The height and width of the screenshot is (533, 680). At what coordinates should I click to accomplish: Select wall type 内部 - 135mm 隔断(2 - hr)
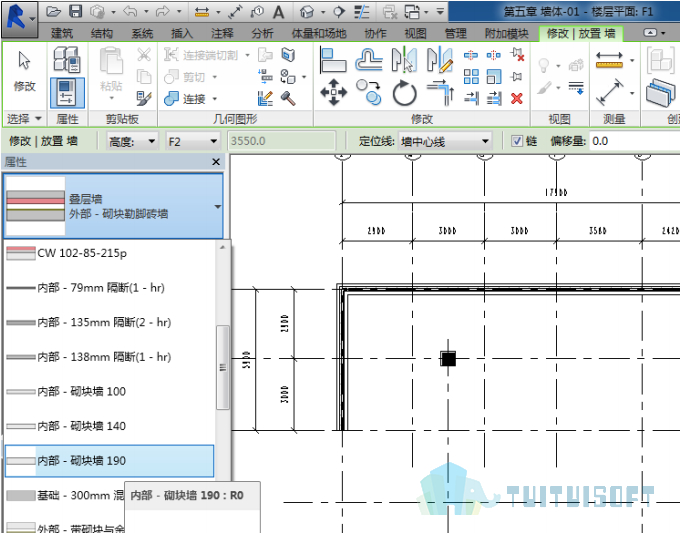click(109, 322)
